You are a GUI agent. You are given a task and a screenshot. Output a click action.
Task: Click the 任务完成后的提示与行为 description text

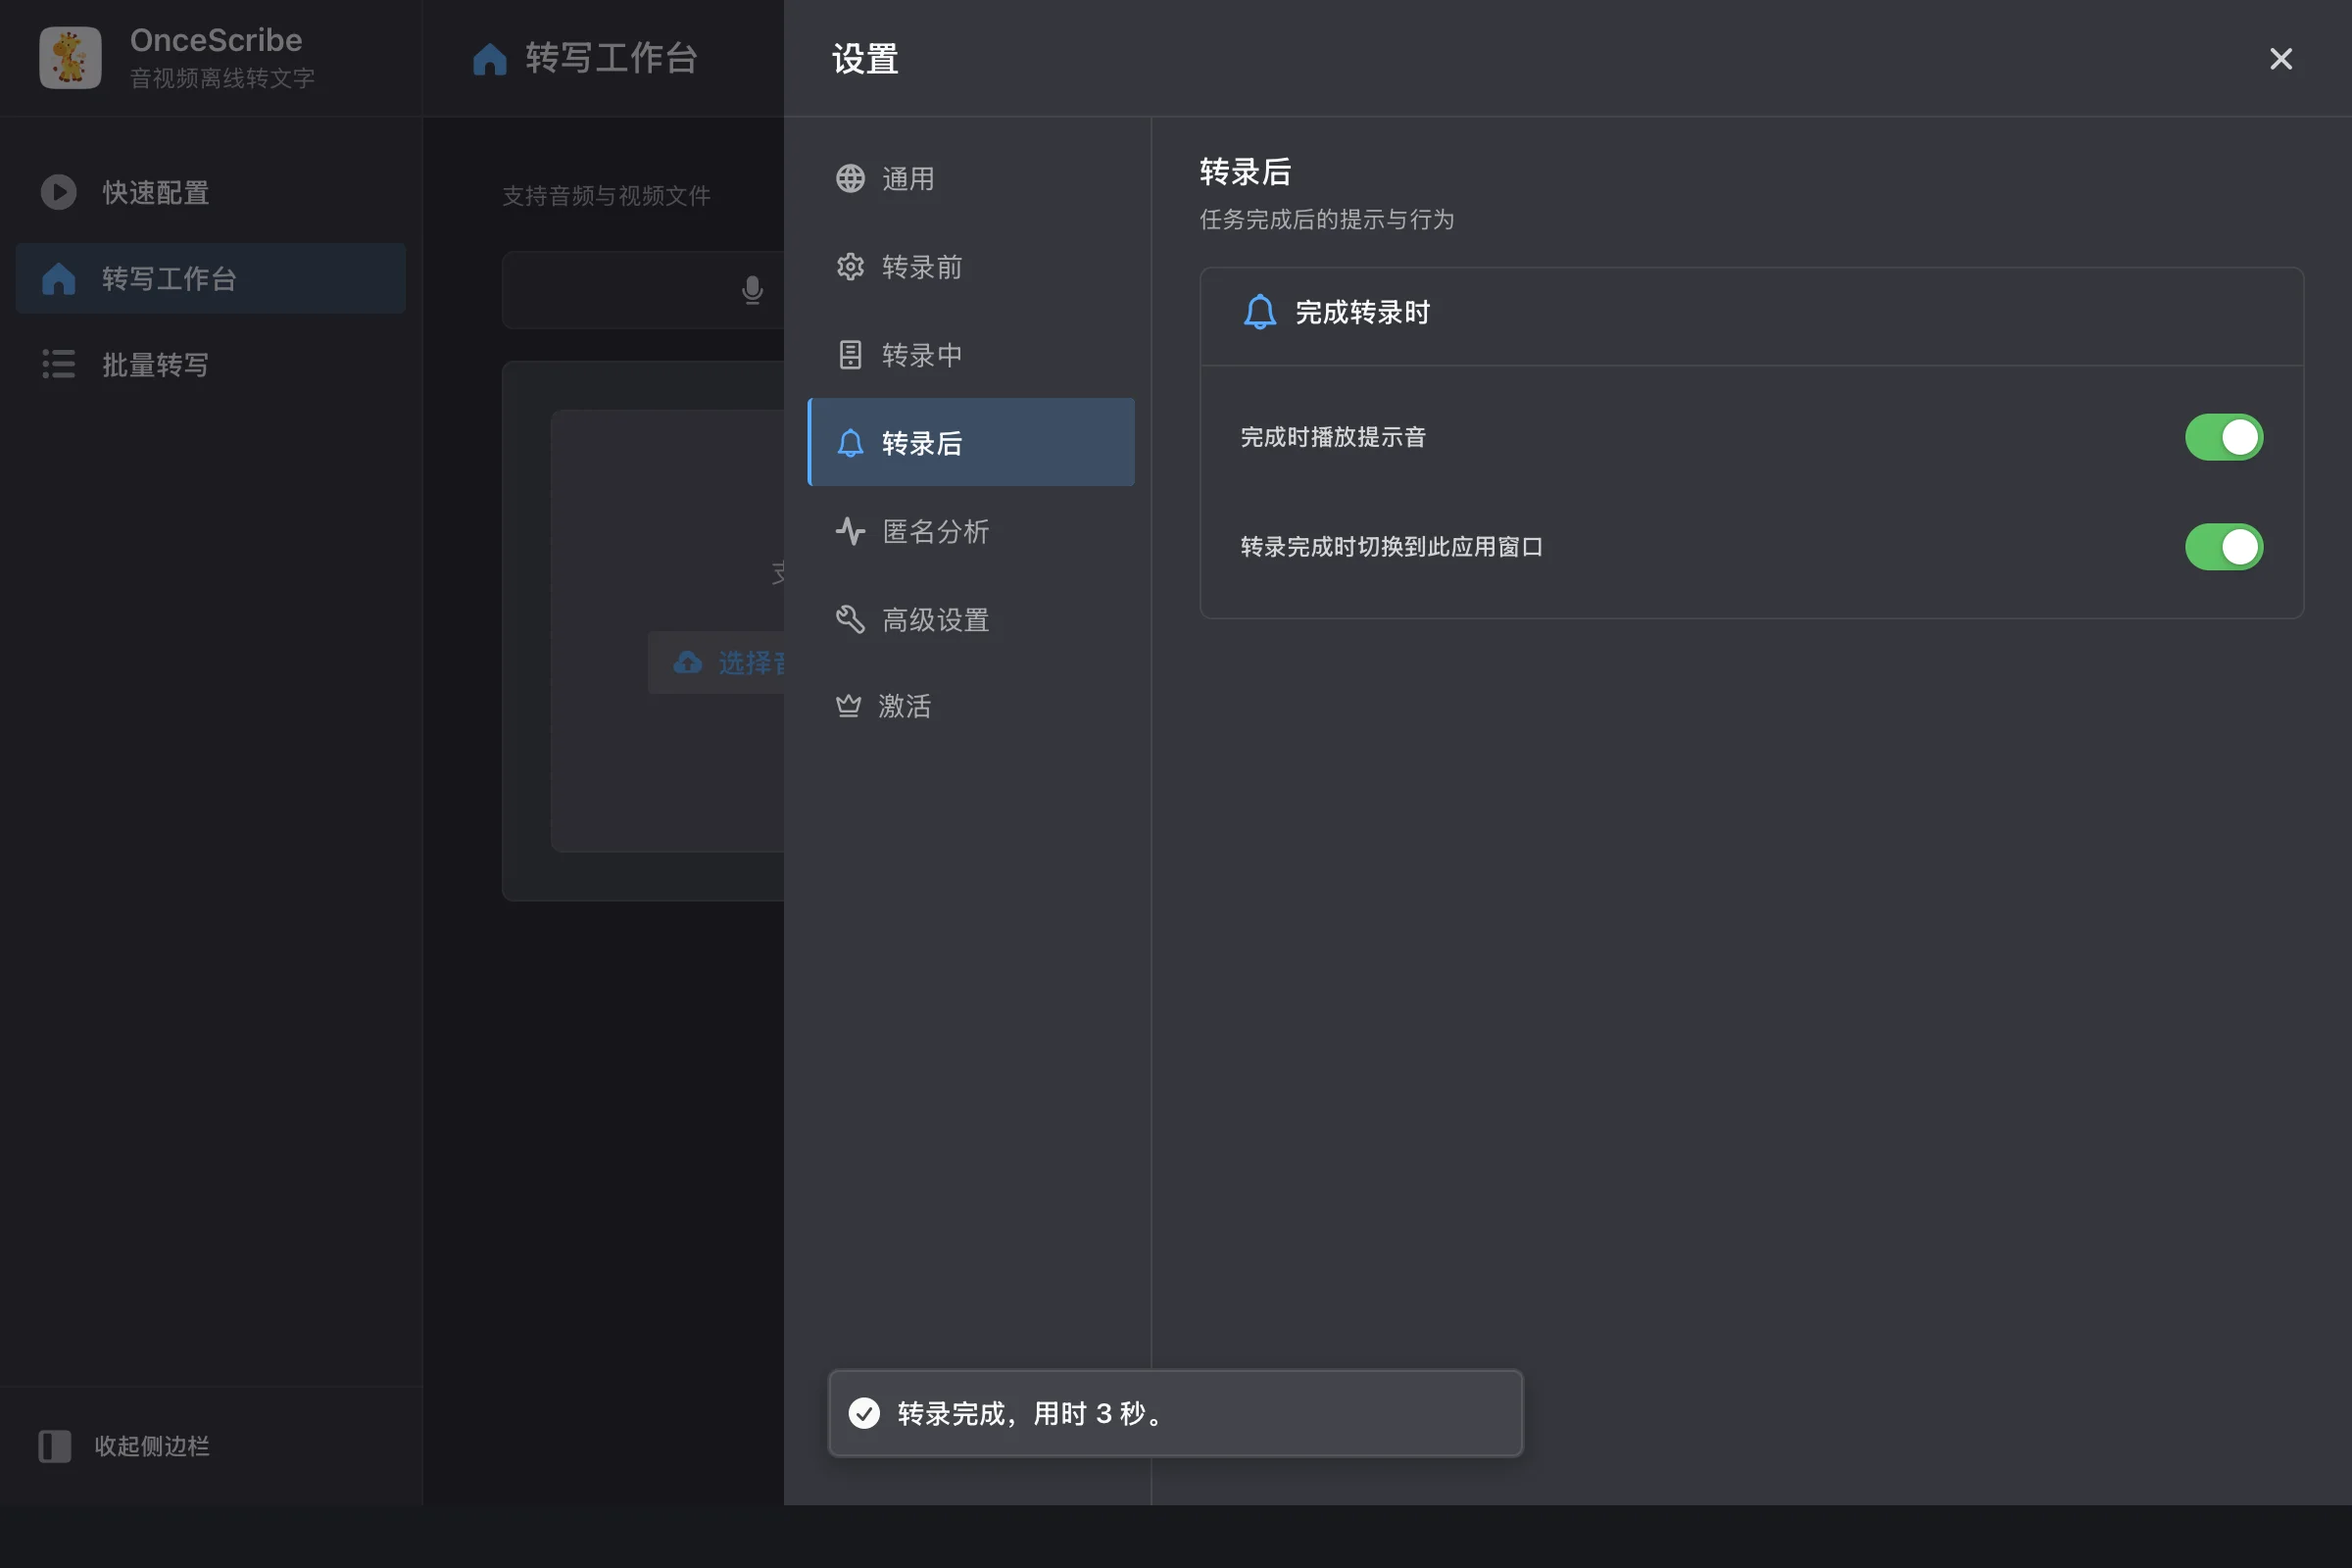pyautogui.click(x=1327, y=219)
